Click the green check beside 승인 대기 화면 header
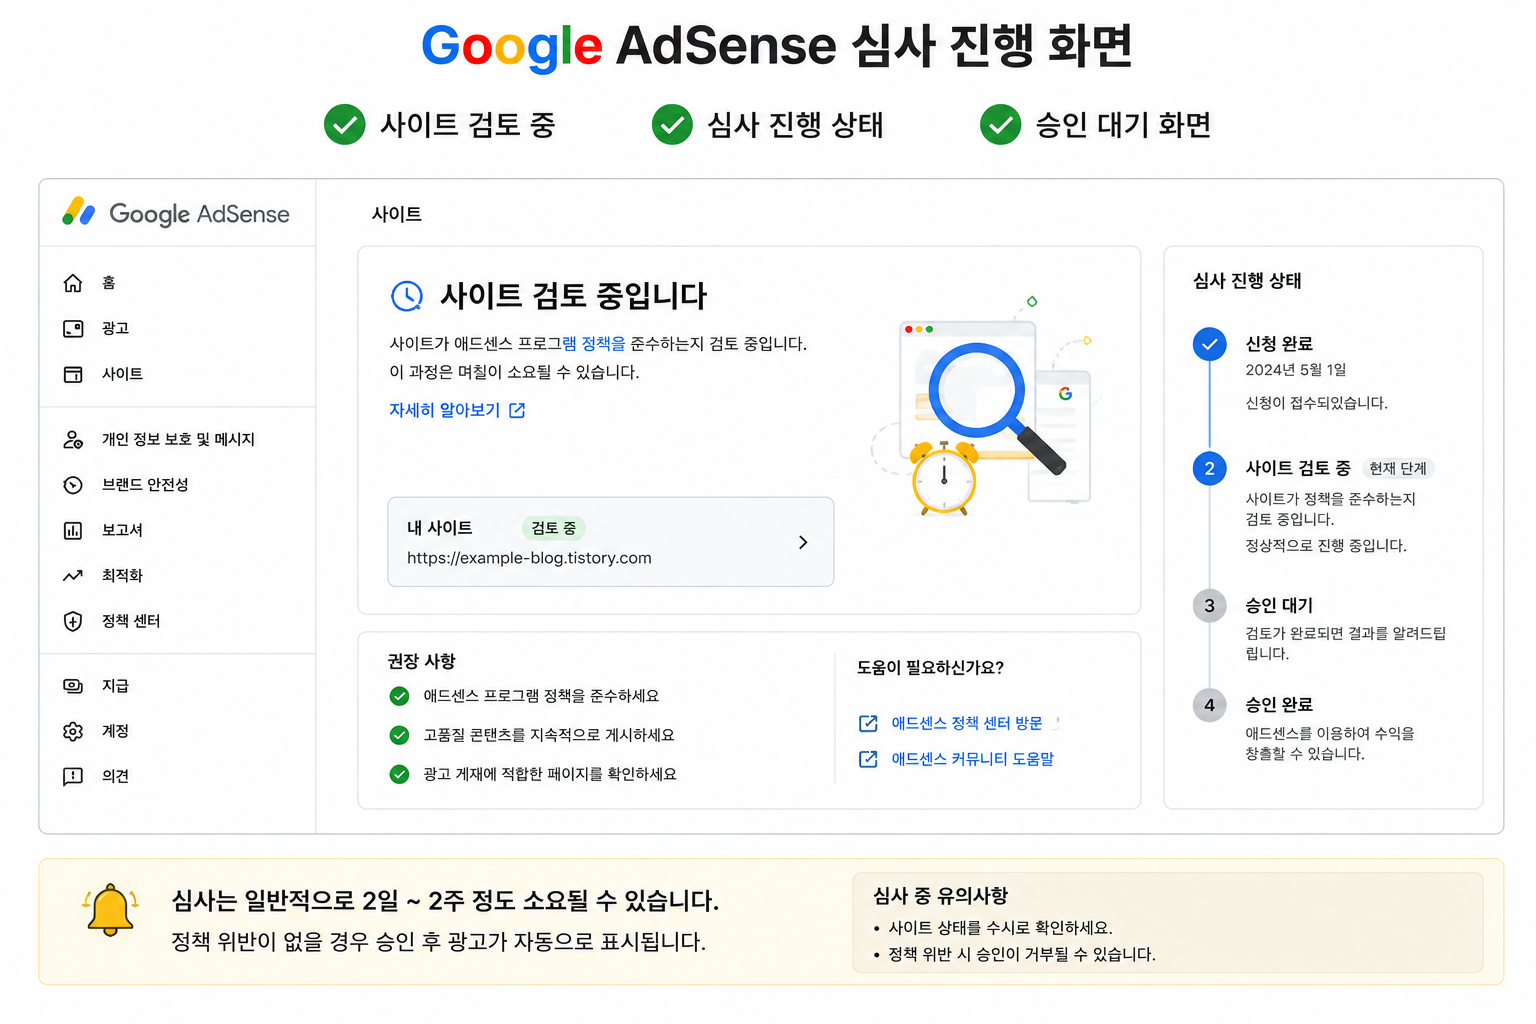The image size is (1536, 1024). 1000,125
